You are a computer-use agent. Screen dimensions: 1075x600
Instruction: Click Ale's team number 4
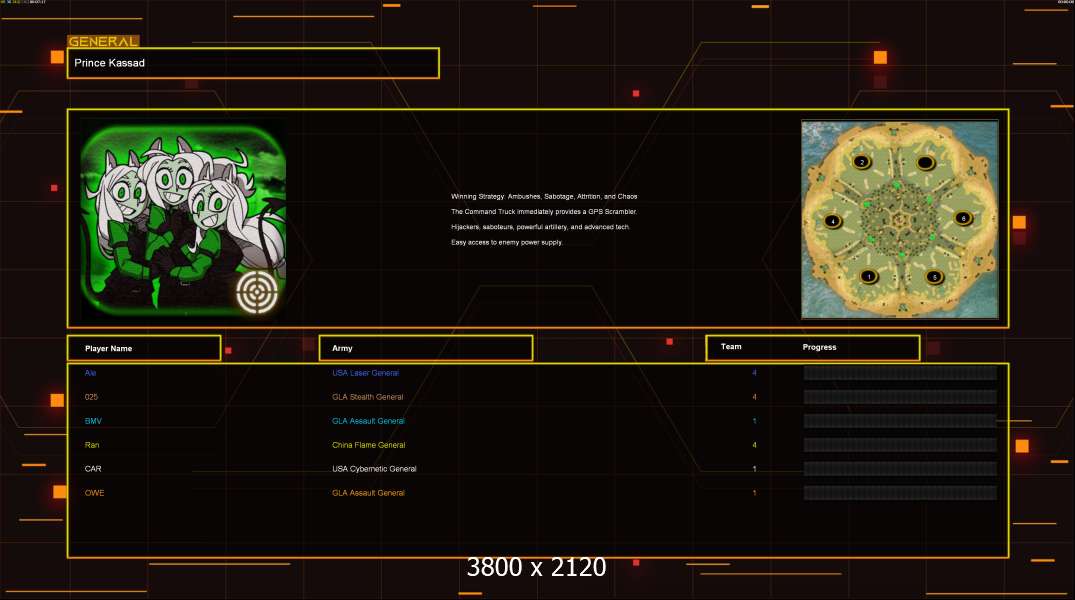coord(754,373)
